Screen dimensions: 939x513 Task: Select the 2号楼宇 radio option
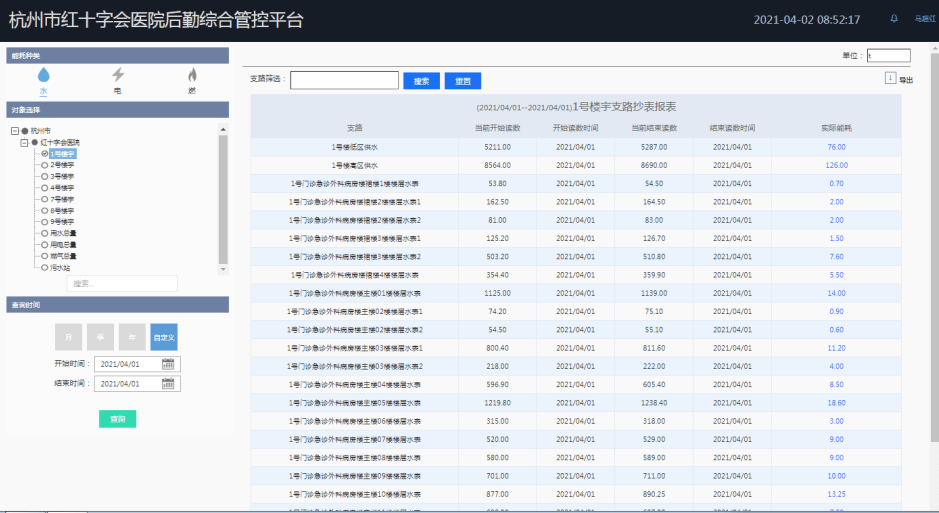tap(44, 165)
